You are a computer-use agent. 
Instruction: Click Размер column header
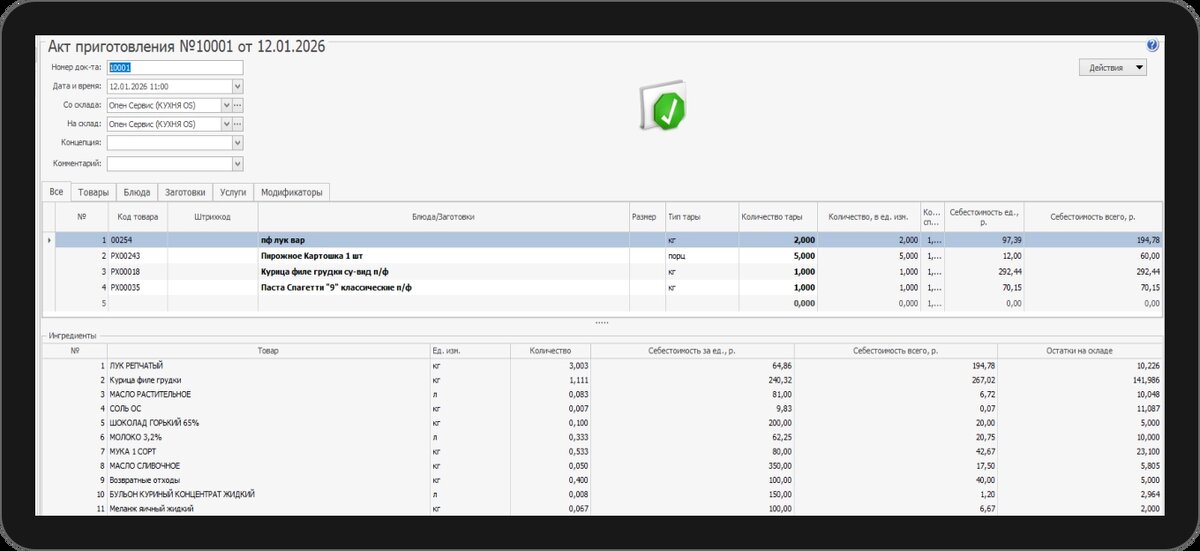(x=647, y=217)
